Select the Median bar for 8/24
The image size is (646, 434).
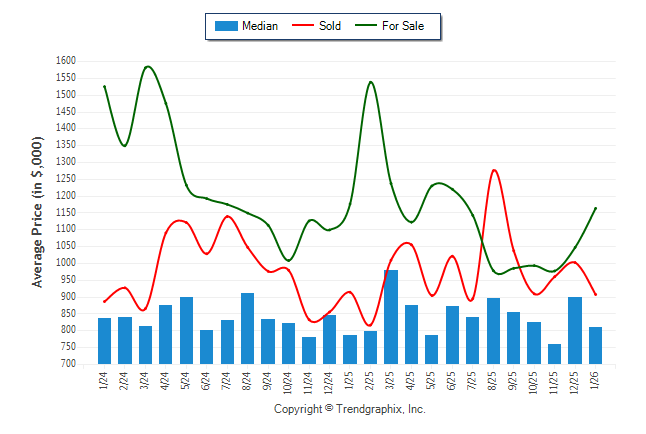(x=248, y=328)
